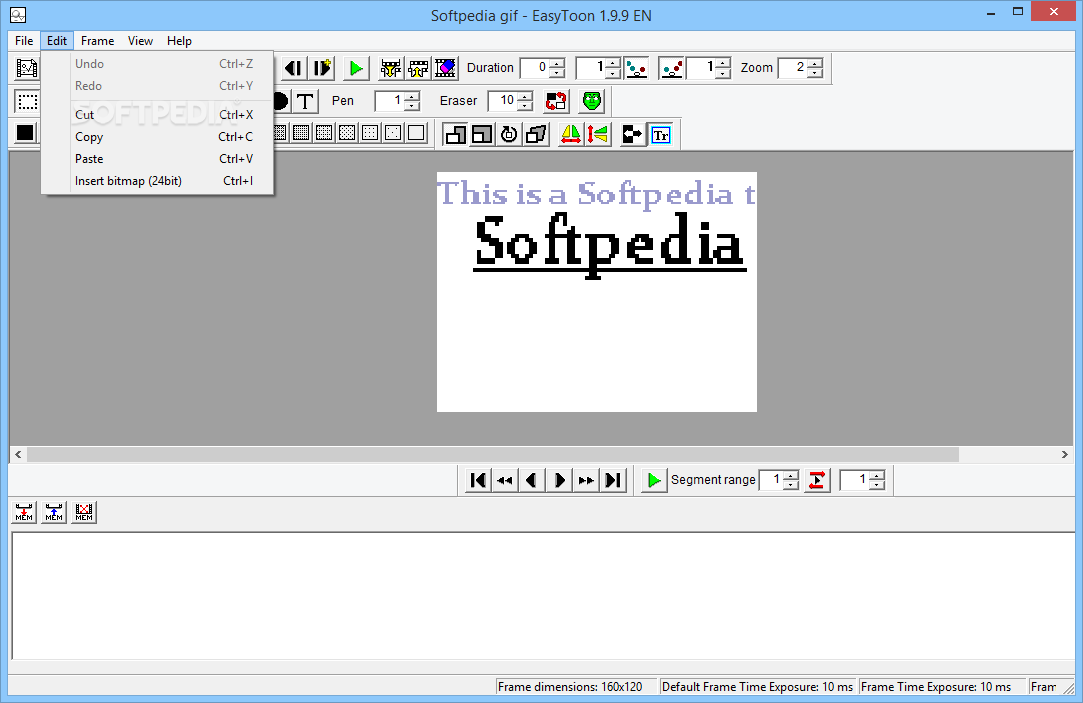Jump to the last frame
This screenshot has width=1083, height=703.
[x=613, y=480]
